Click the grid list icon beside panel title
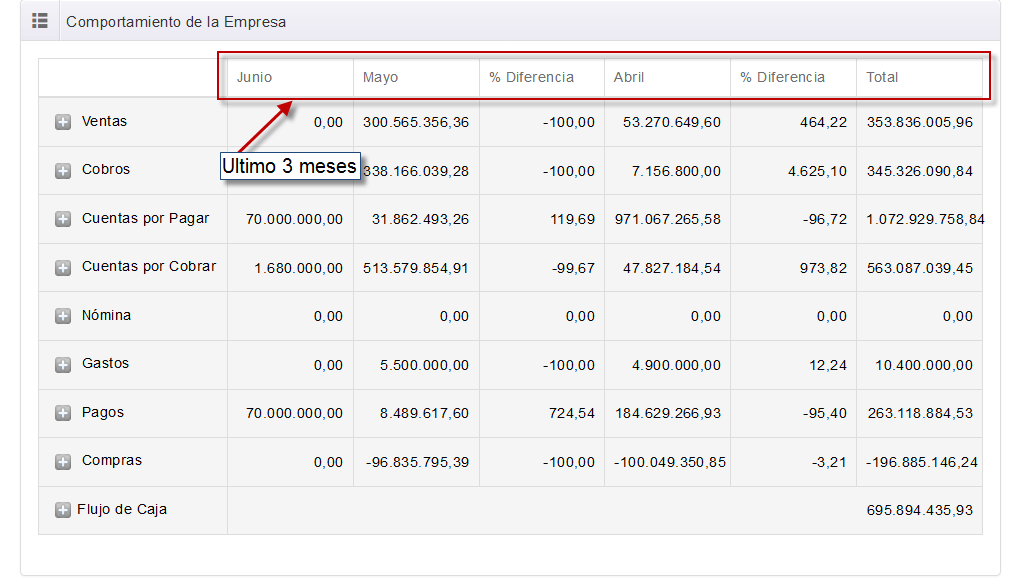Screen dimensions: 1018x586 click(40, 21)
